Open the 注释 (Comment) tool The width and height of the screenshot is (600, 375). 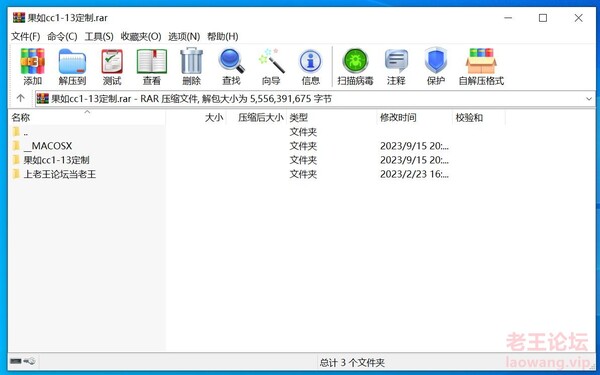396,61
